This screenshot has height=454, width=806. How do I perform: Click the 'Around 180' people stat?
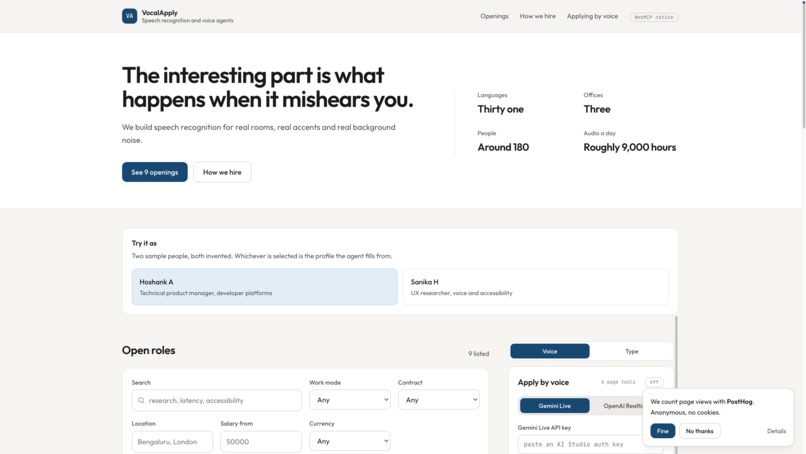pyautogui.click(x=503, y=147)
